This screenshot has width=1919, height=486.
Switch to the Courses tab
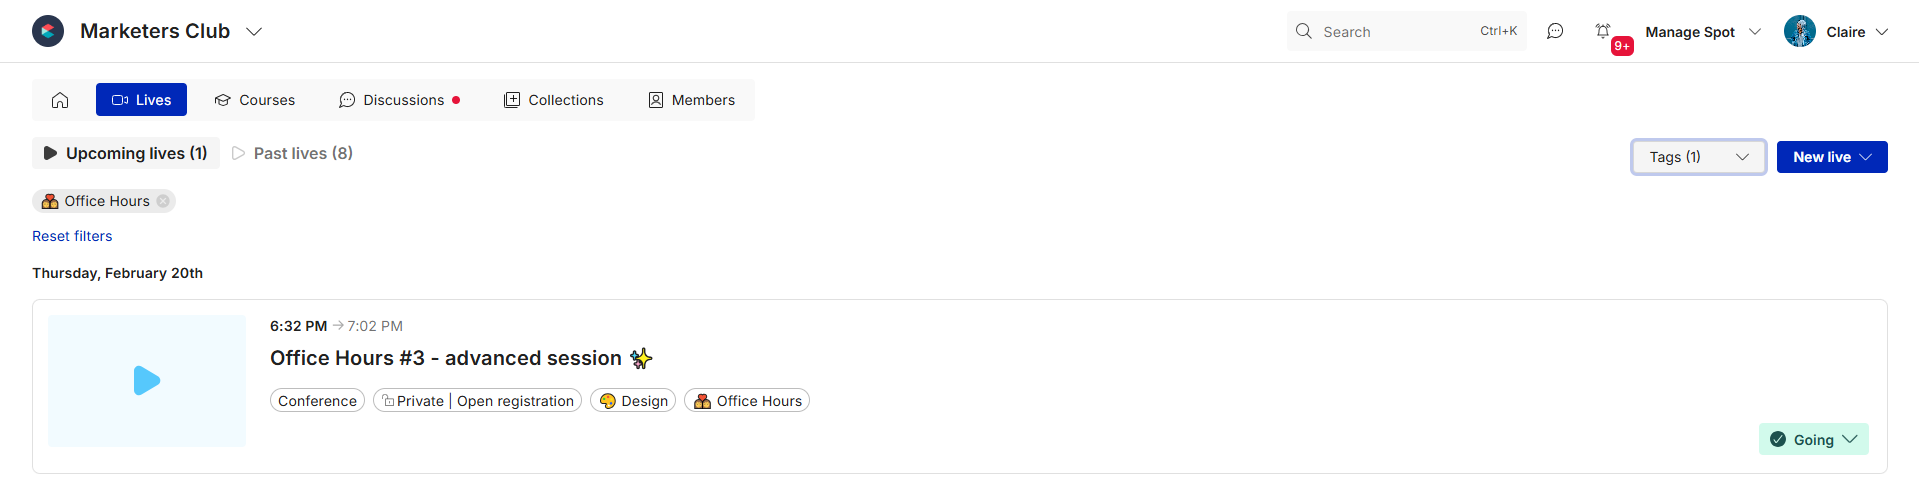[255, 100]
